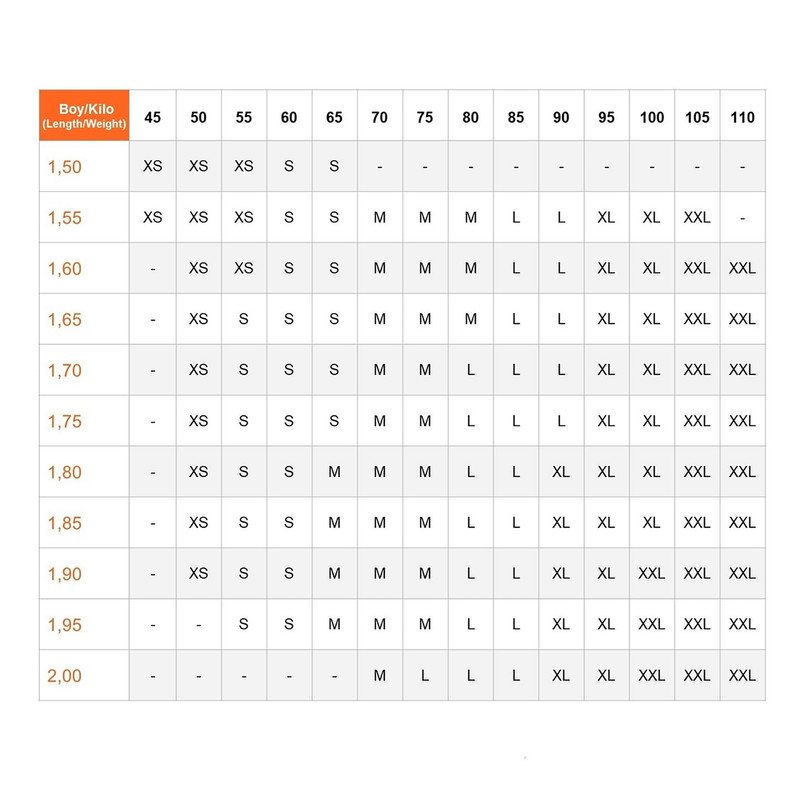Click the M cell for 1,80 at 65 kilos

(334, 472)
